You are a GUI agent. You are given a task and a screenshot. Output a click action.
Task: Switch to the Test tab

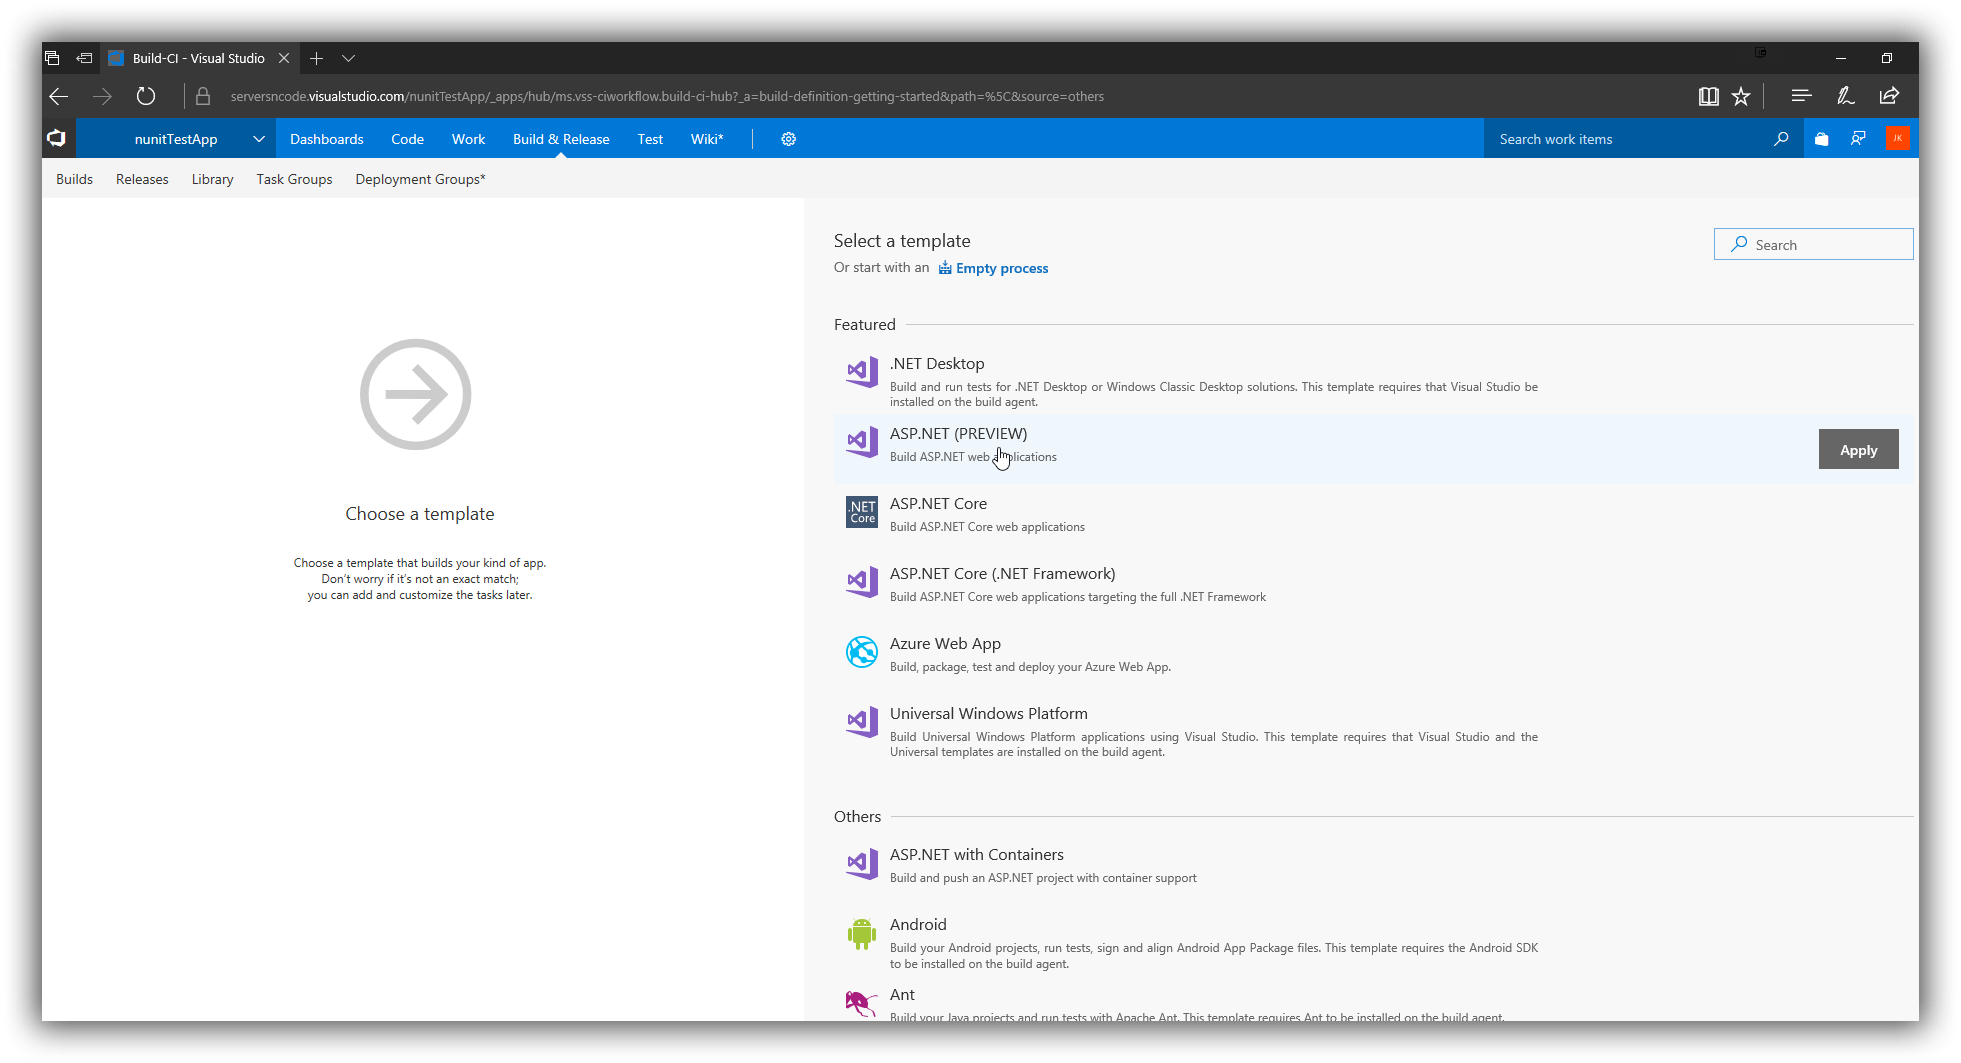pyautogui.click(x=649, y=139)
